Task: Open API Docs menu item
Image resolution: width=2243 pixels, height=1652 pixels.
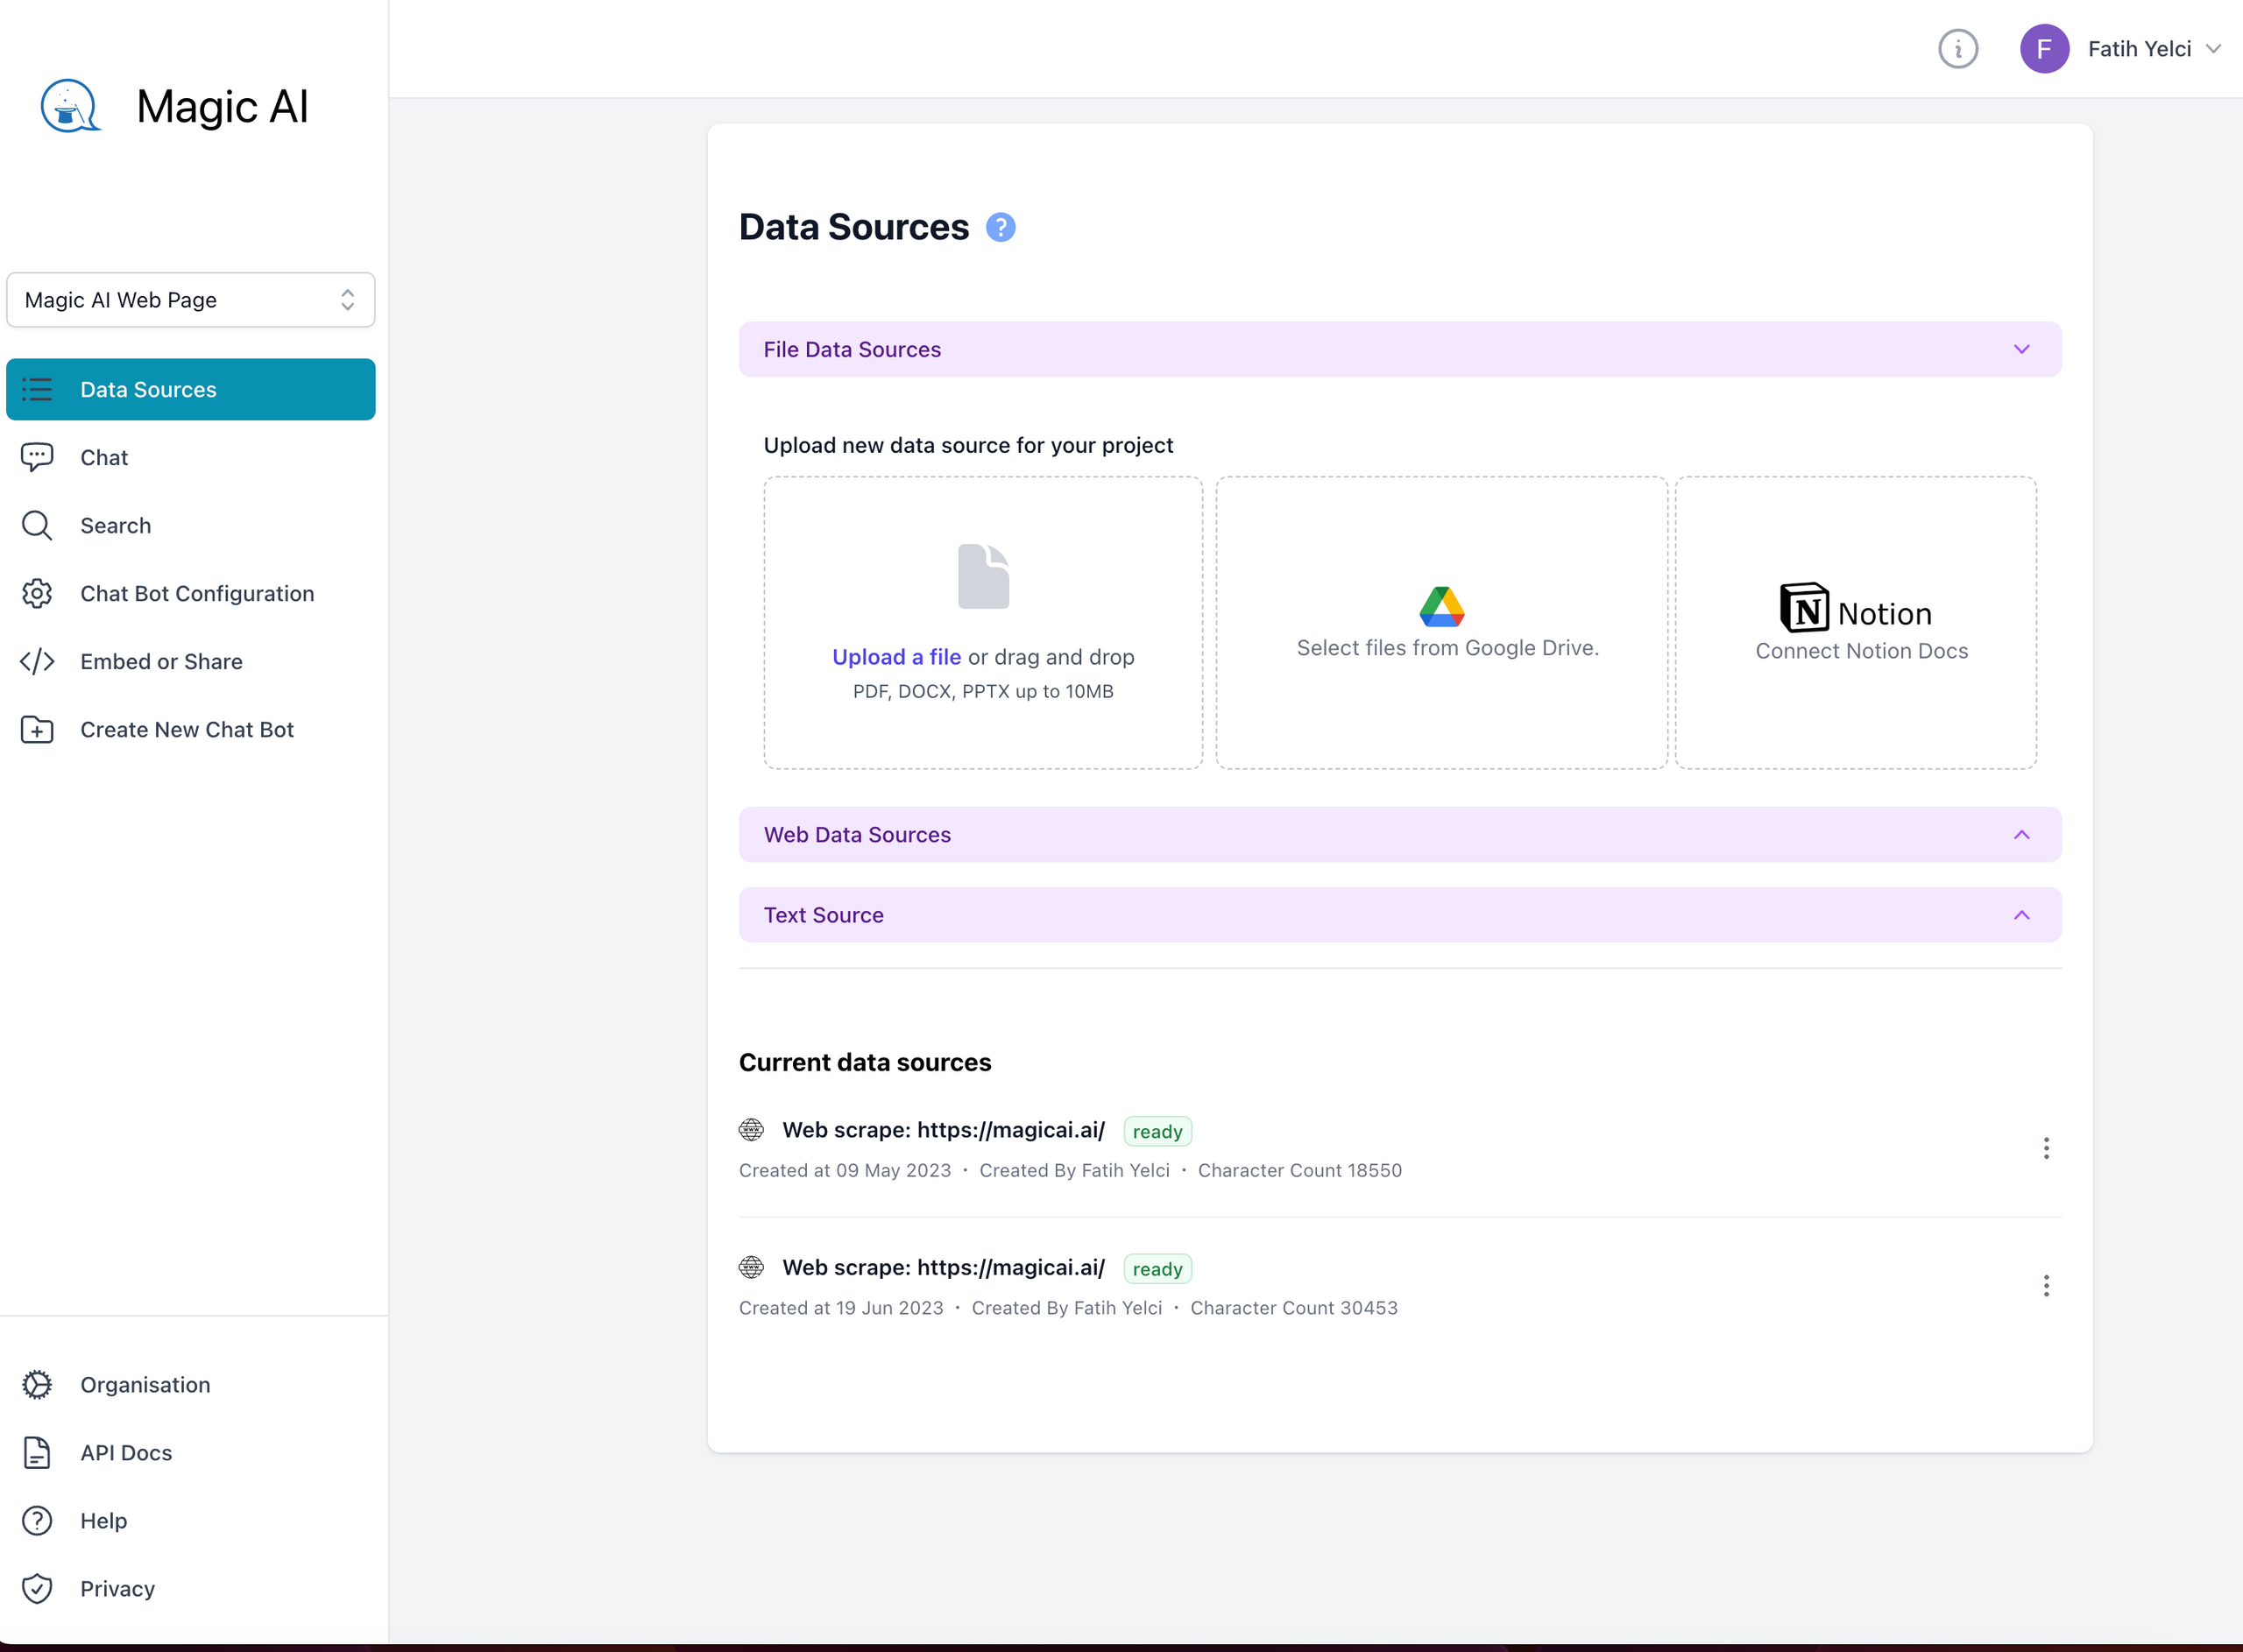Action: coord(191,1452)
